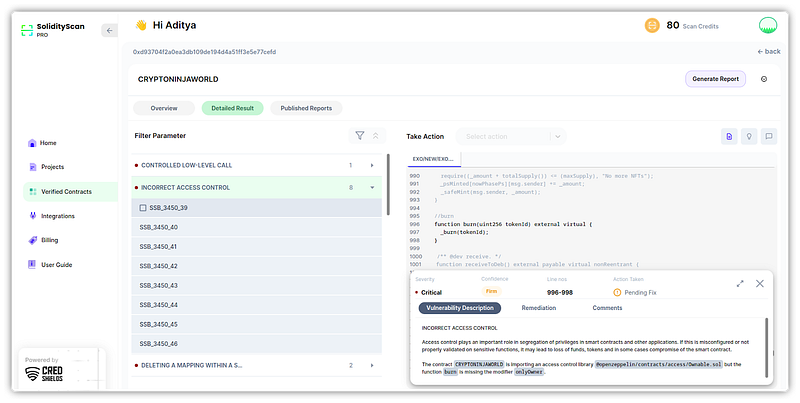
Task: Close the vulnerability details panel
Action: tap(760, 284)
